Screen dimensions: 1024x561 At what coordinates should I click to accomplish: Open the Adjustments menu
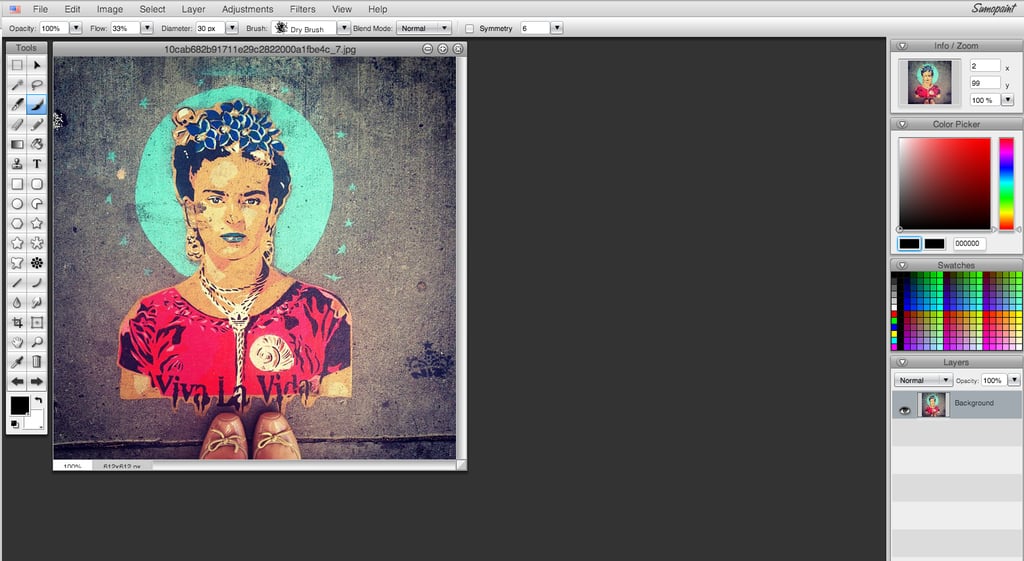point(248,9)
